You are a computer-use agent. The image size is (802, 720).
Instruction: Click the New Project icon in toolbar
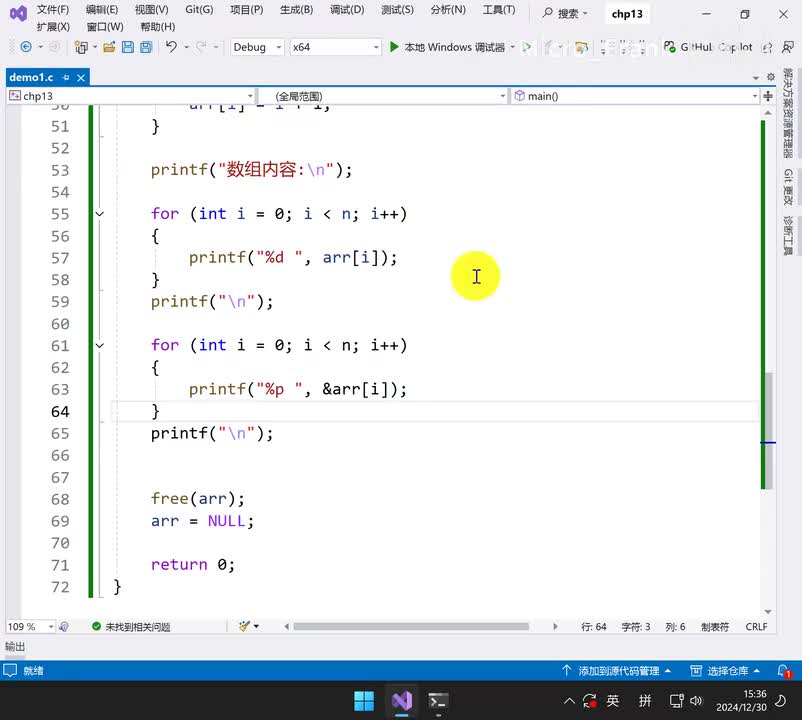click(x=81, y=47)
